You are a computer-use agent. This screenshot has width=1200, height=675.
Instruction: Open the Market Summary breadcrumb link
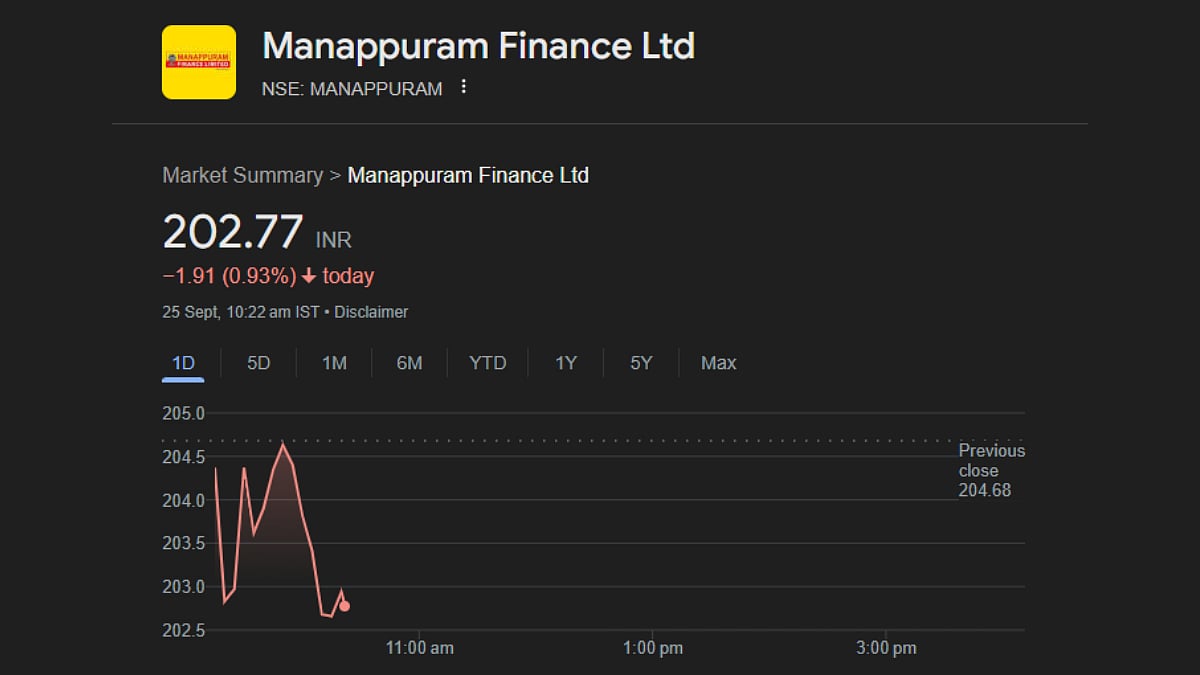[242, 175]
